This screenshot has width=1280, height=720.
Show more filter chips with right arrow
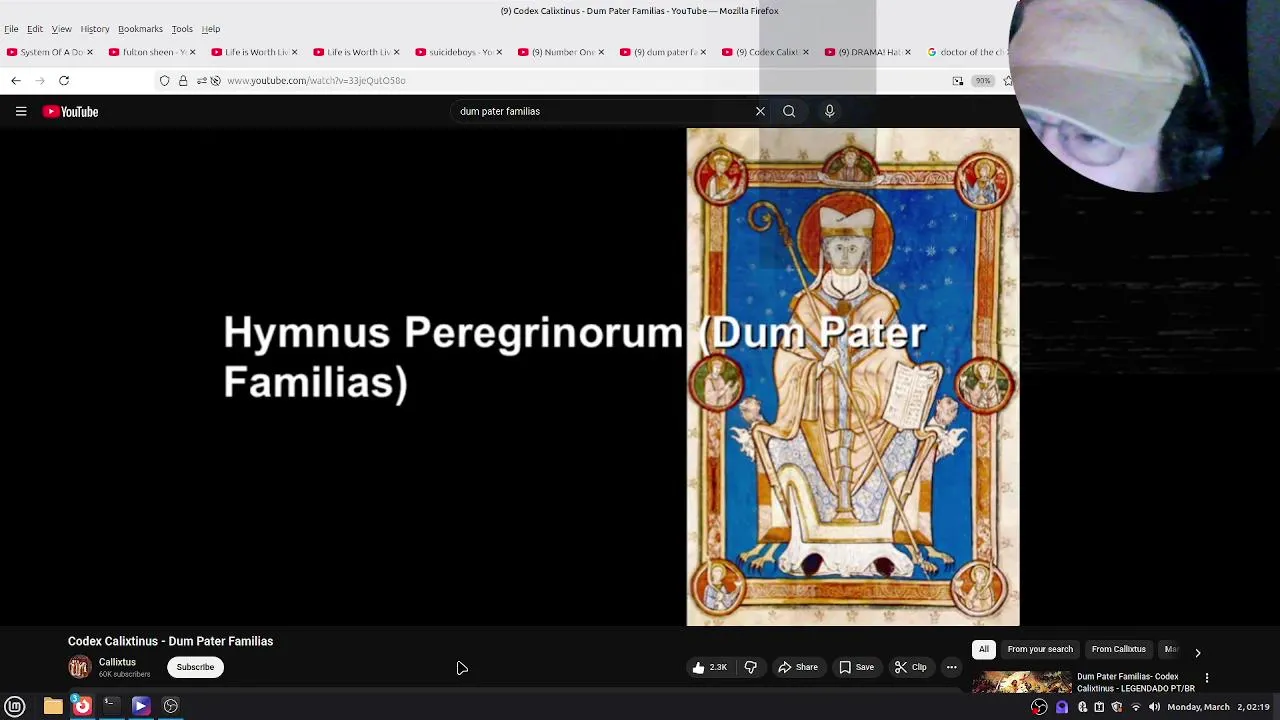pos(1197,652)
